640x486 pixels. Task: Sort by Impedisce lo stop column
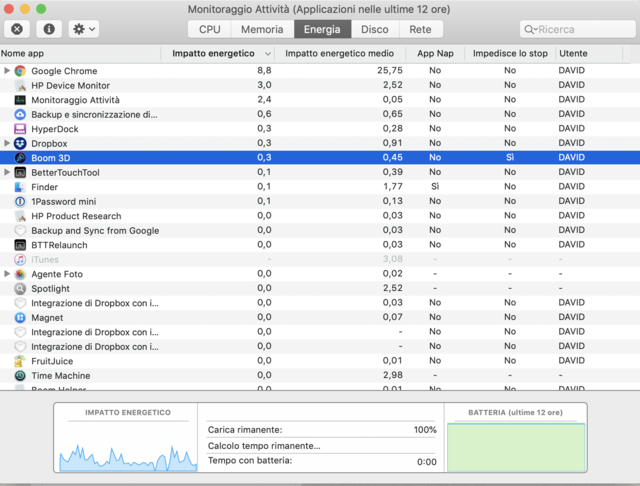(510, 53)
